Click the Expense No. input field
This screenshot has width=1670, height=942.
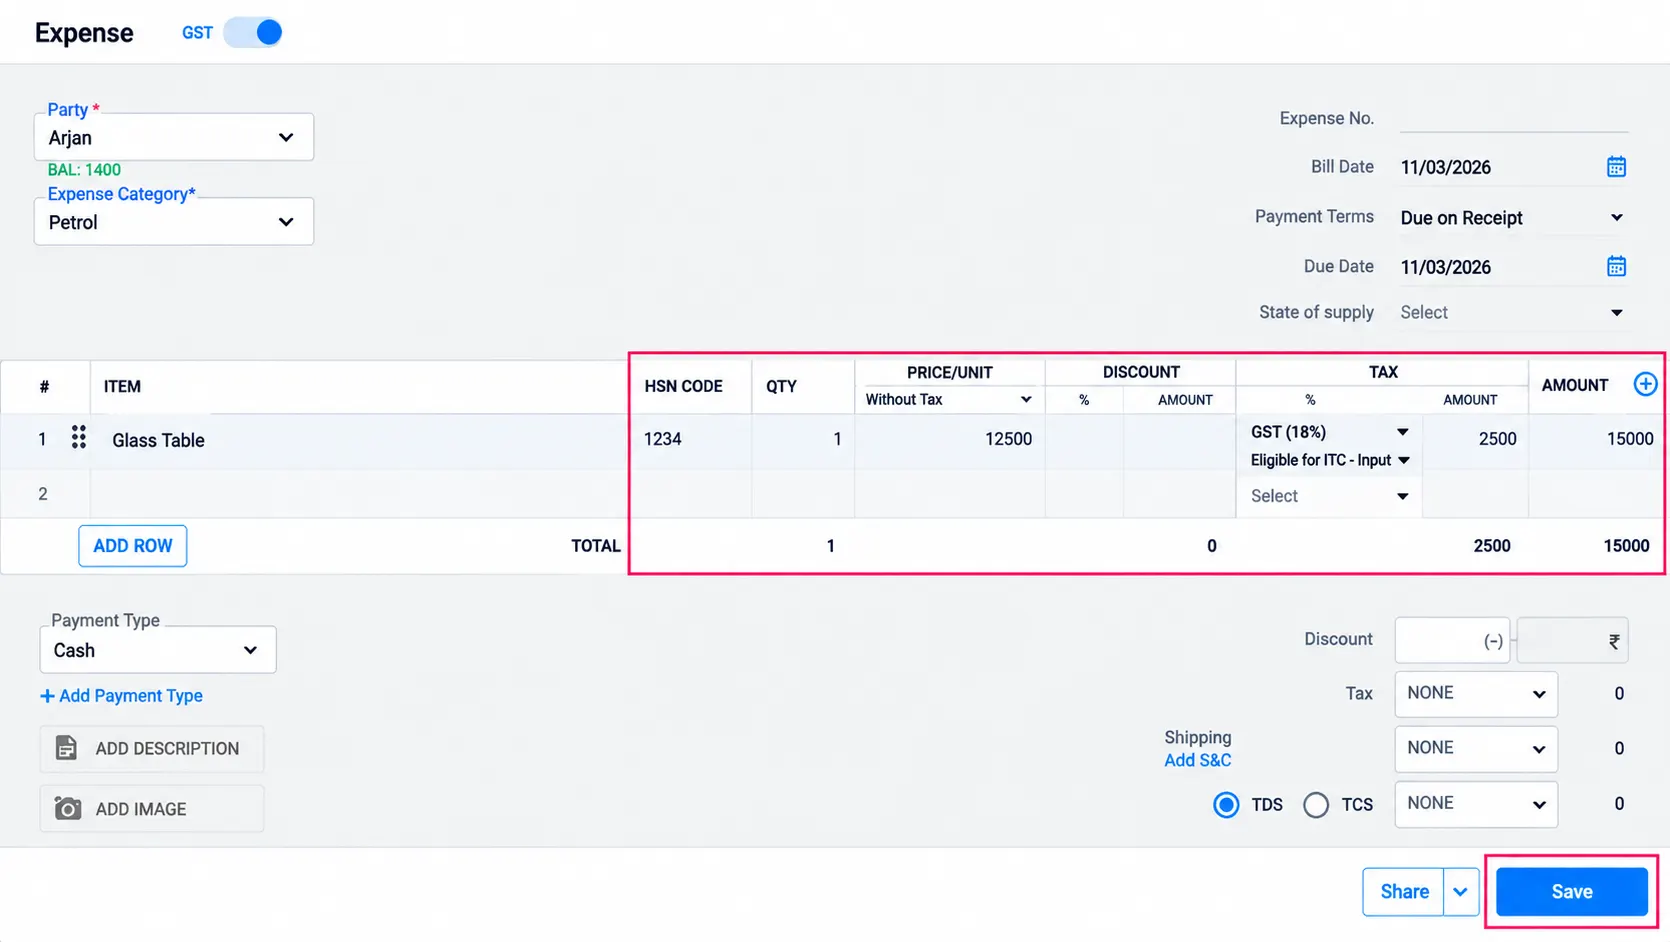coord(1514,118)
